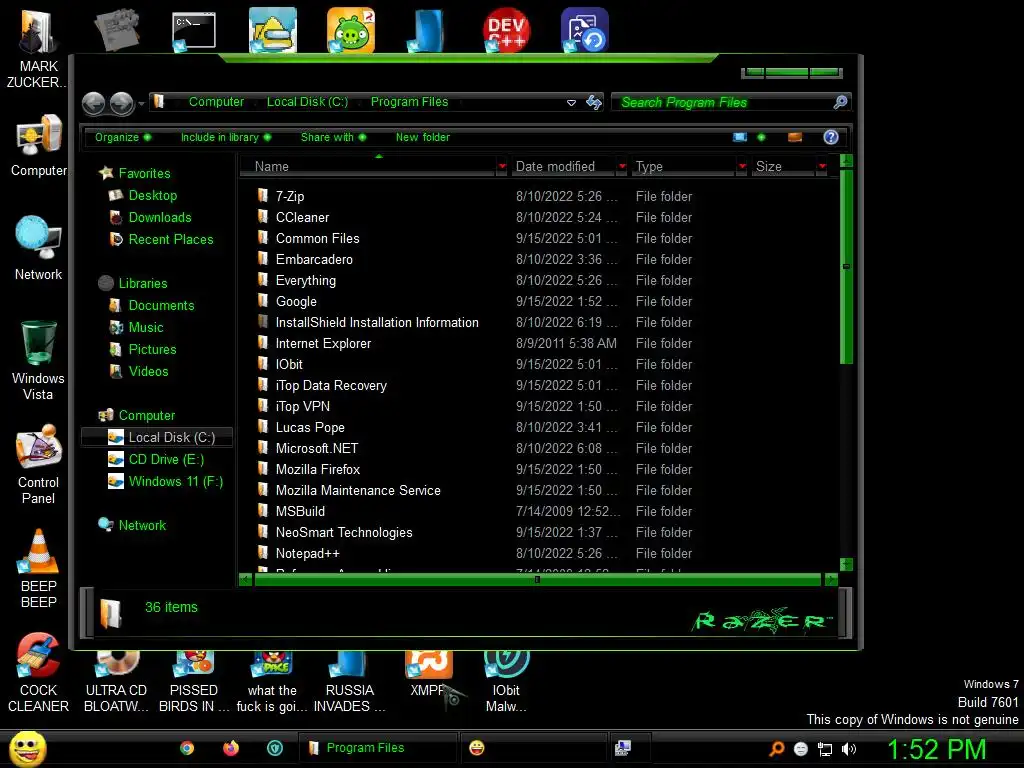The width and height of the screenshot is (1024, 768).
Task: Click the change view icon in toolbar
Action: point(739,137)
